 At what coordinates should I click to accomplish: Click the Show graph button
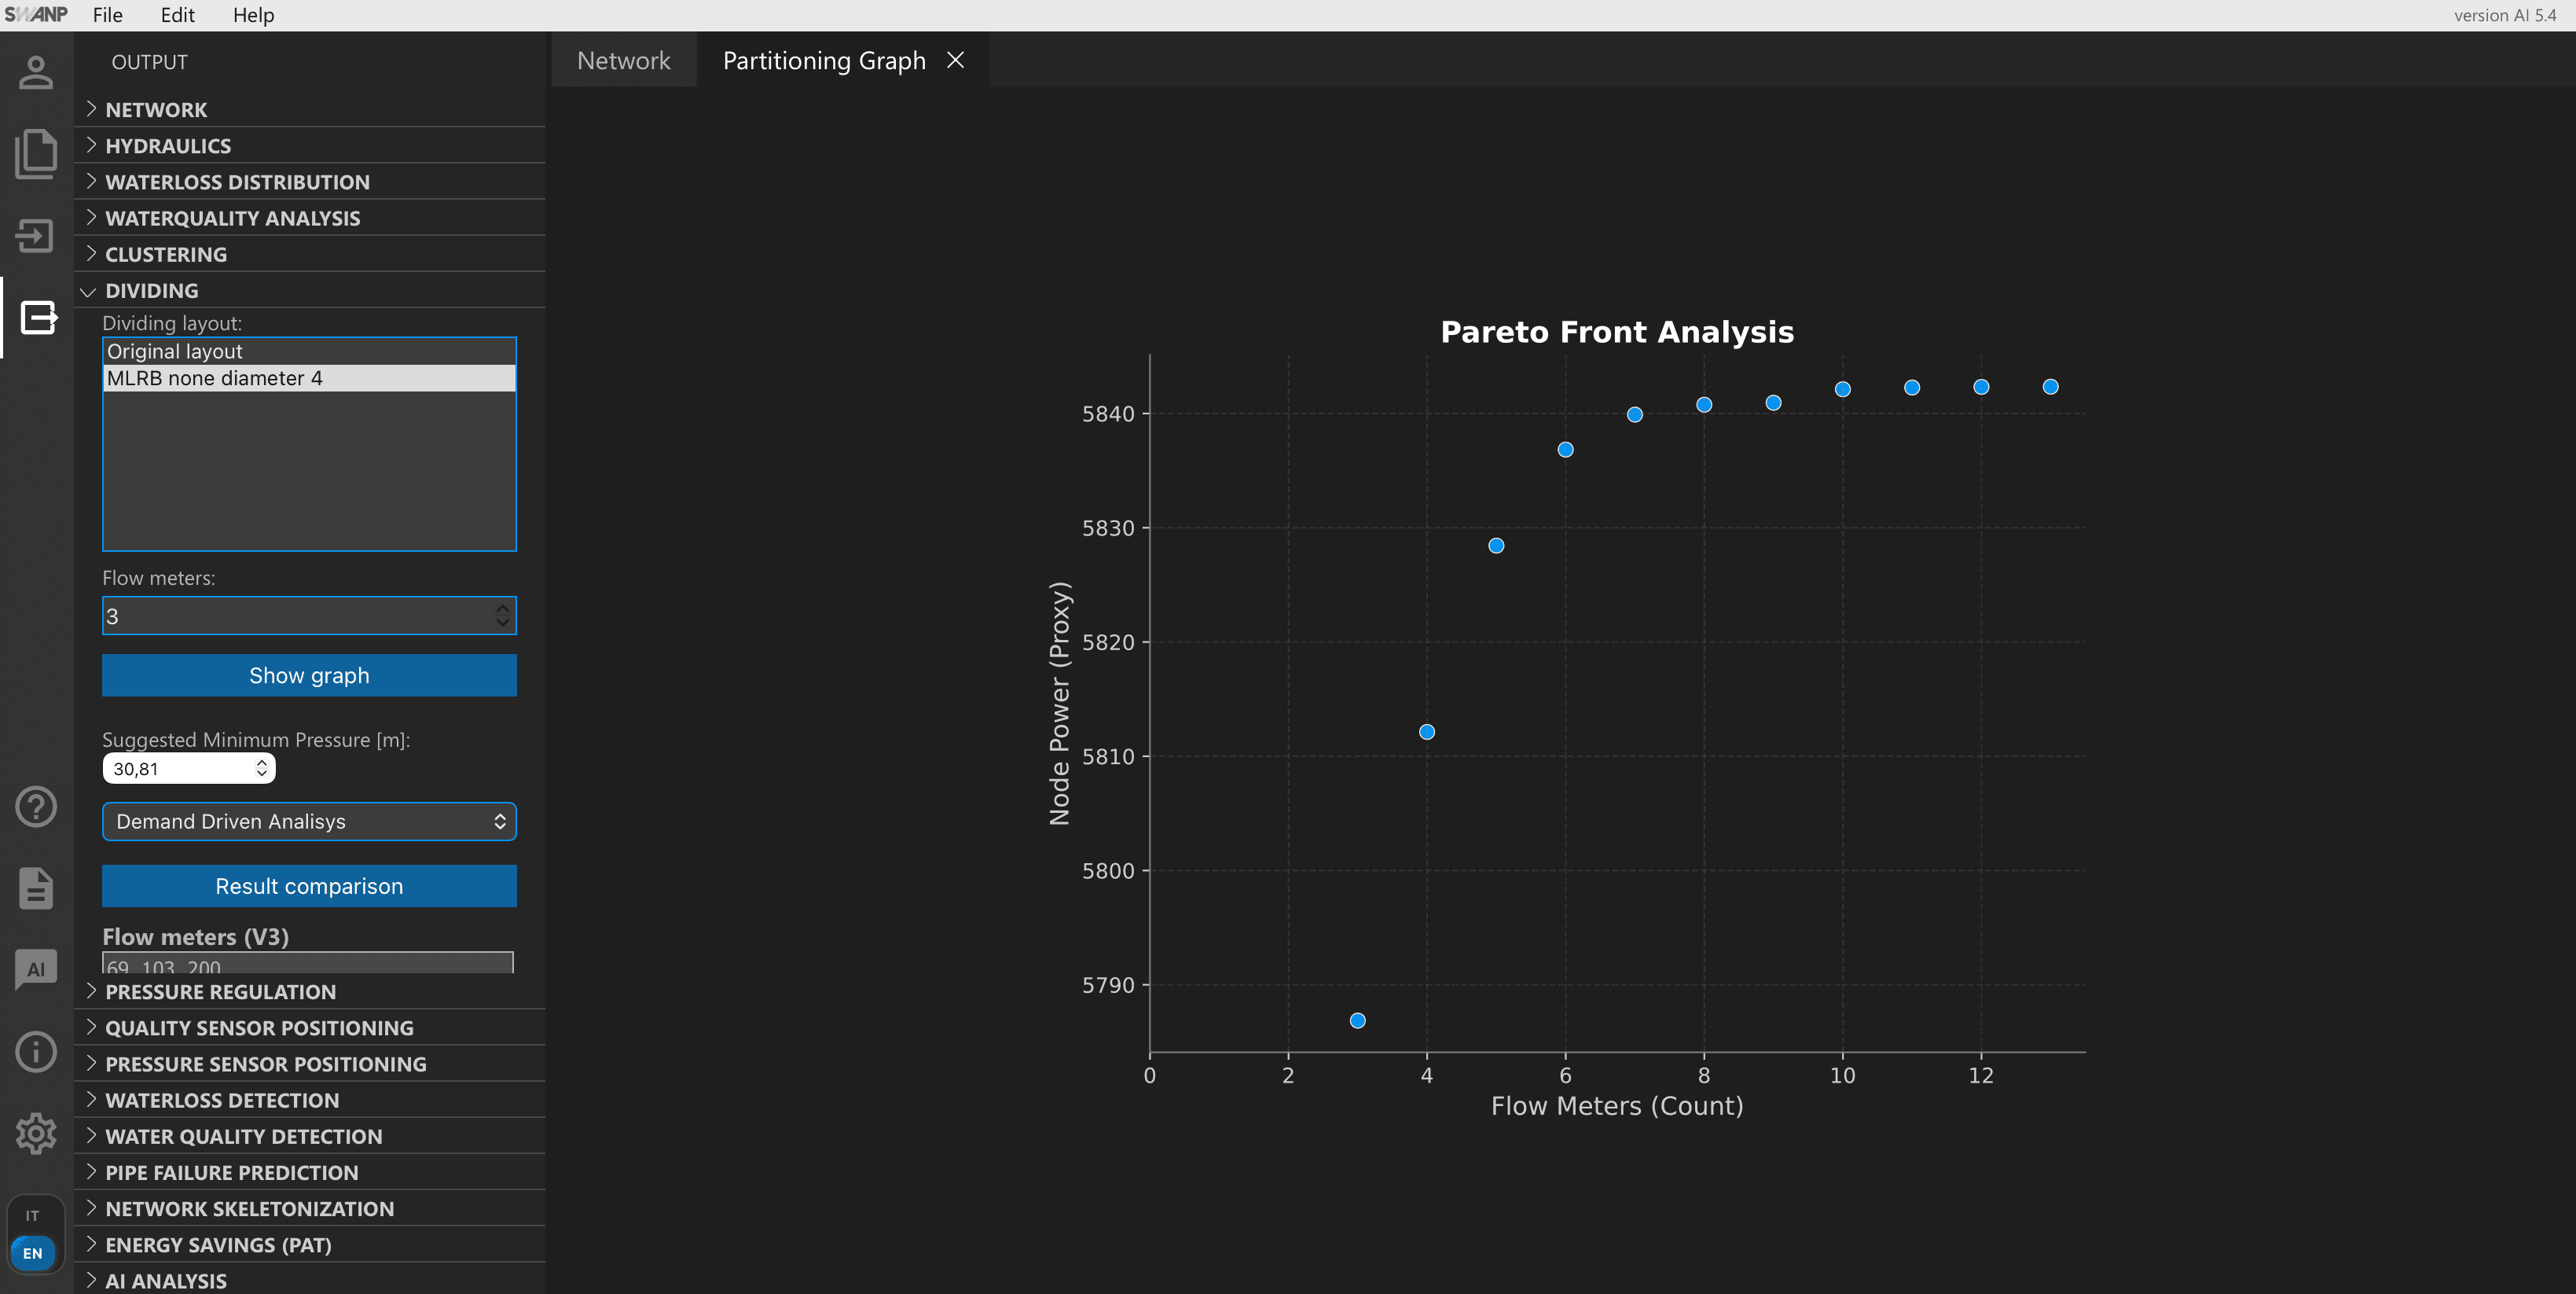pos(309,675)
